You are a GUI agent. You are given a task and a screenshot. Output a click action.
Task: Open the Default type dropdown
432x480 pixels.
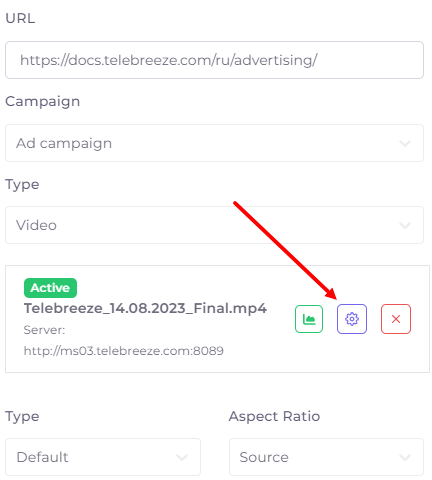[103, 457]
